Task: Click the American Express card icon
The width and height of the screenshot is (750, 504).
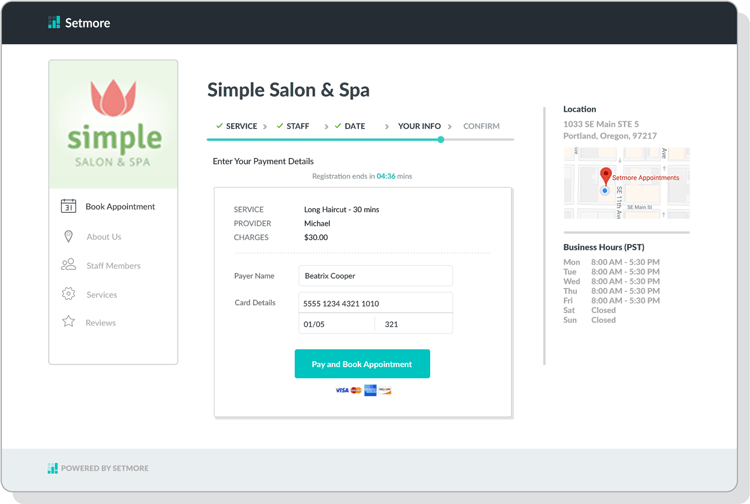Action: (370, 390)
